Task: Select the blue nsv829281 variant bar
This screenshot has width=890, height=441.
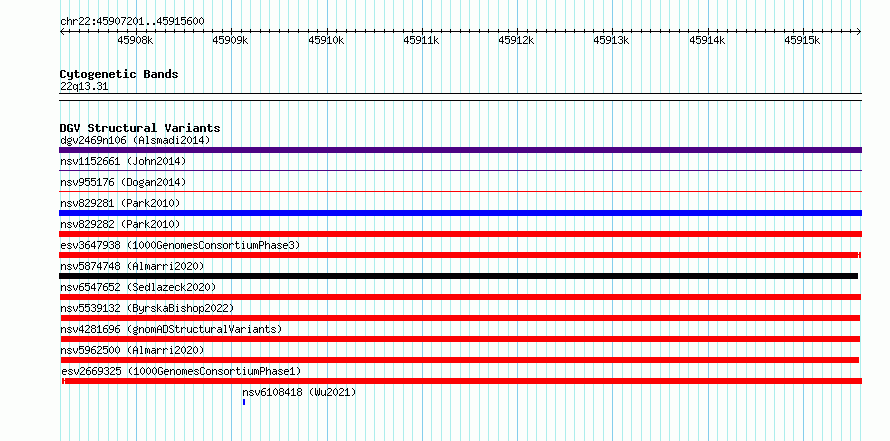Action: [x=460, y=213]
